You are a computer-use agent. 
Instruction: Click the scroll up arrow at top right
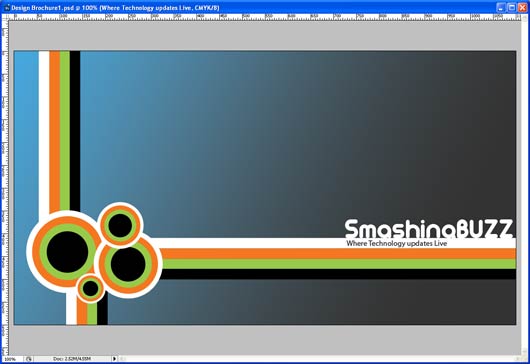[524, 17]
